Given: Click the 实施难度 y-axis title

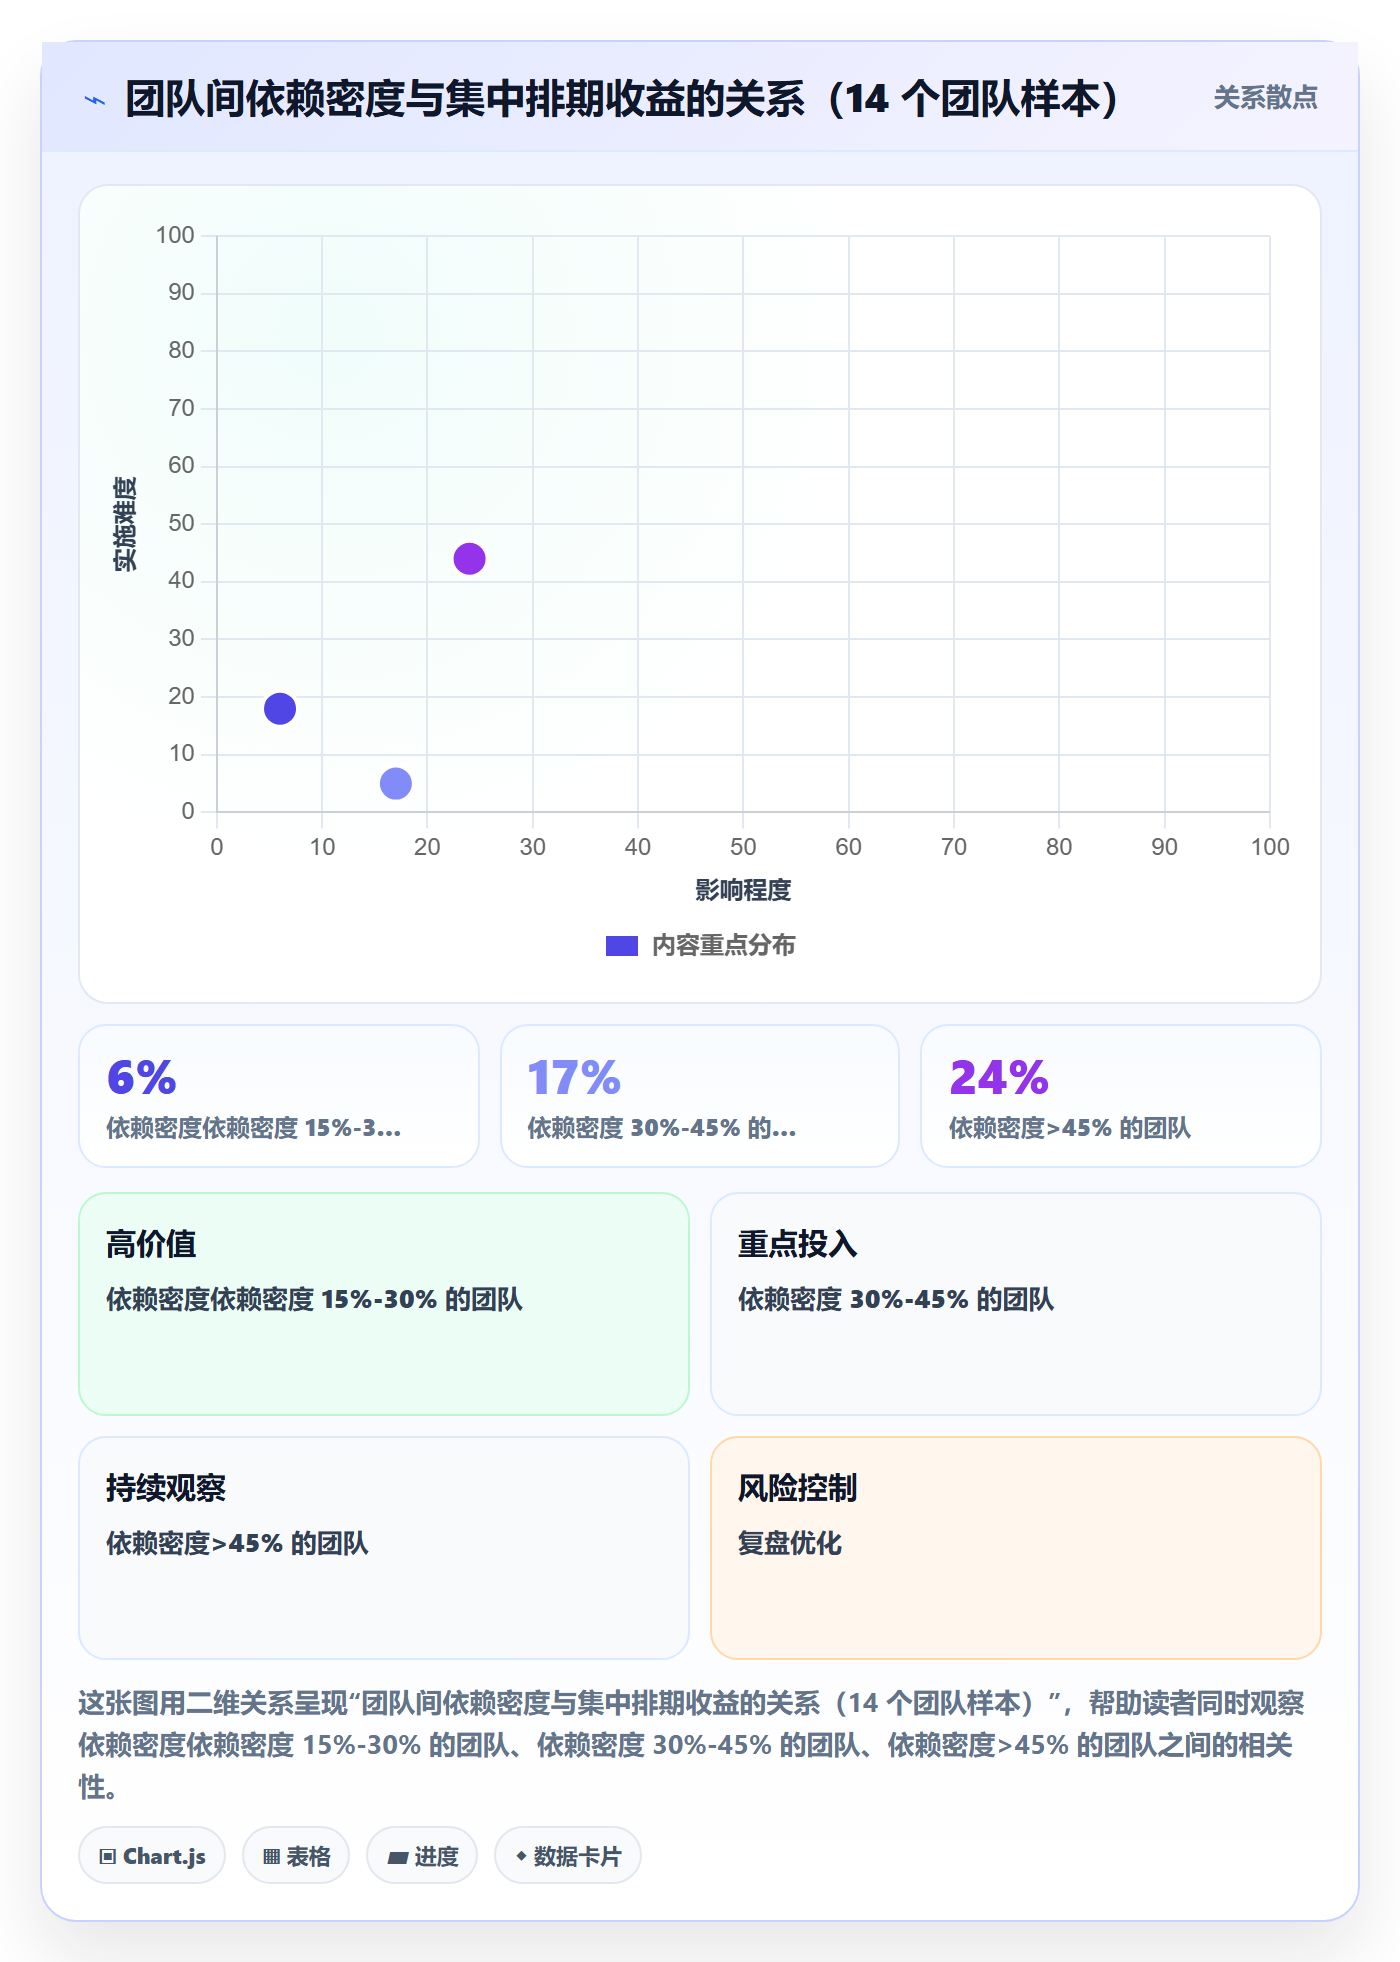Looking at the screenshot, I should [125, 523].
